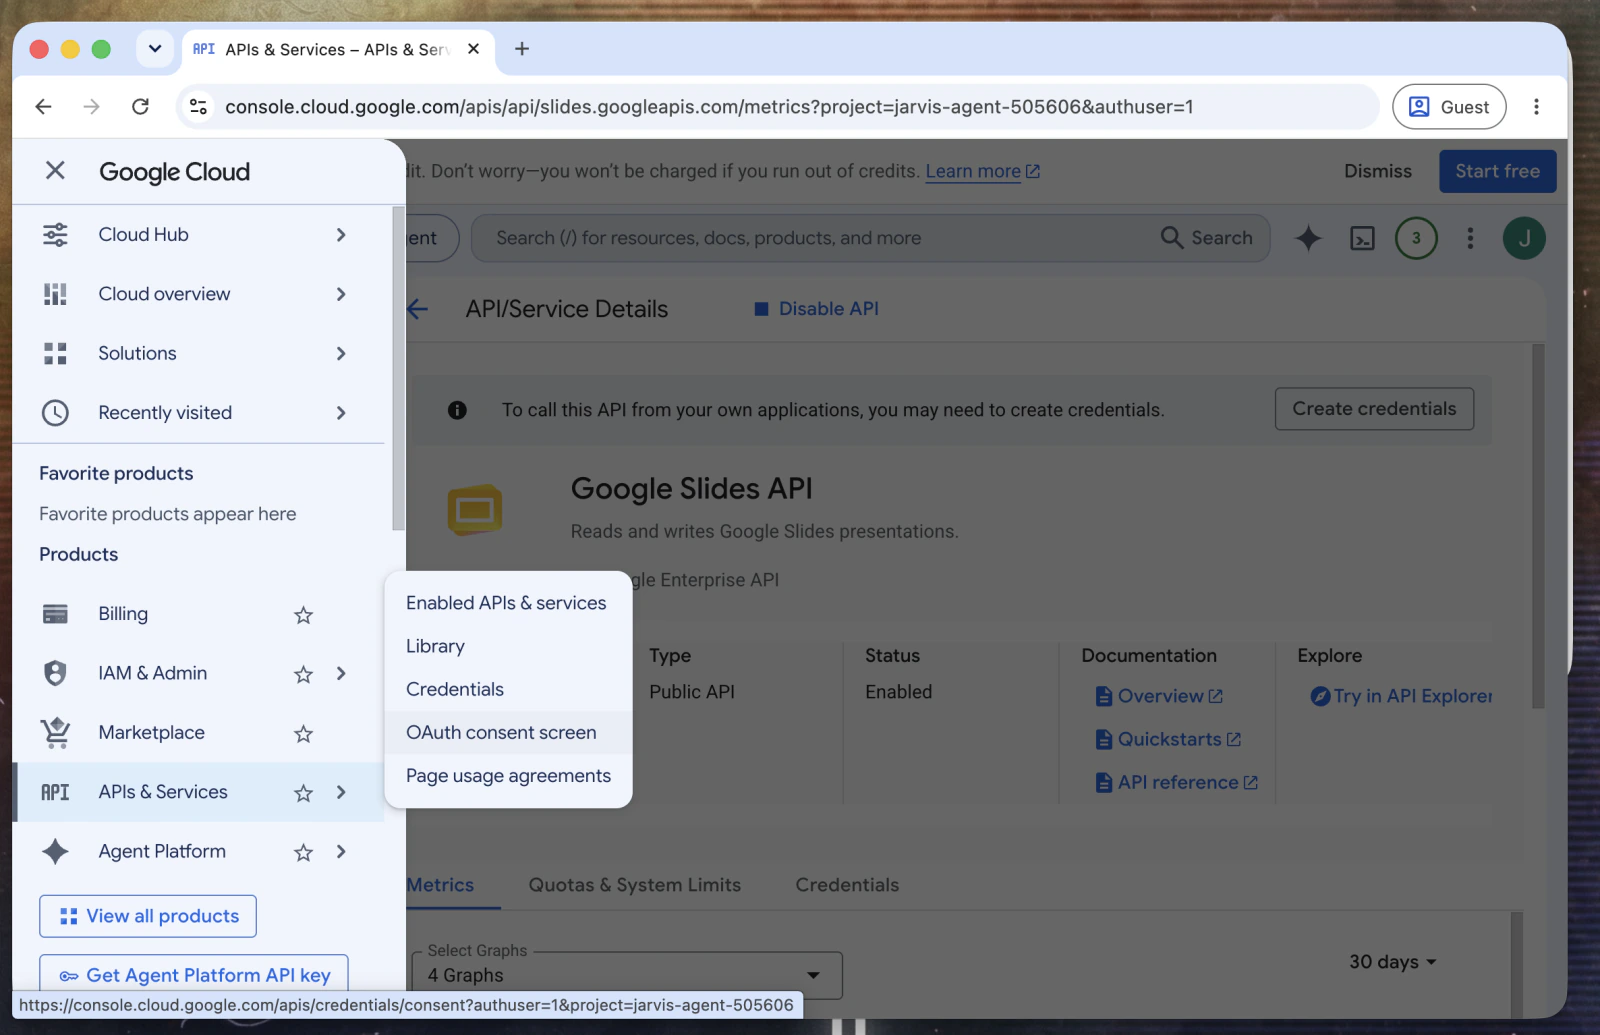Open the console settings three-dot menu
Screen dimensions: 1600x1035
pyautogui.click(x=1470, y=238)
